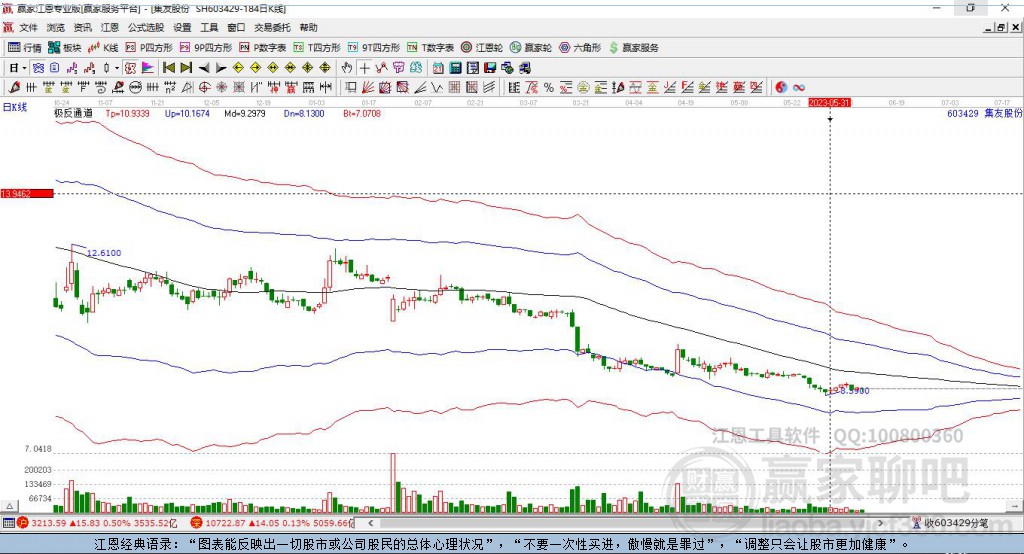This screenshot has height=554, width=1024.
Task: Open the T四方形 tool
Action: click(317, 48)
